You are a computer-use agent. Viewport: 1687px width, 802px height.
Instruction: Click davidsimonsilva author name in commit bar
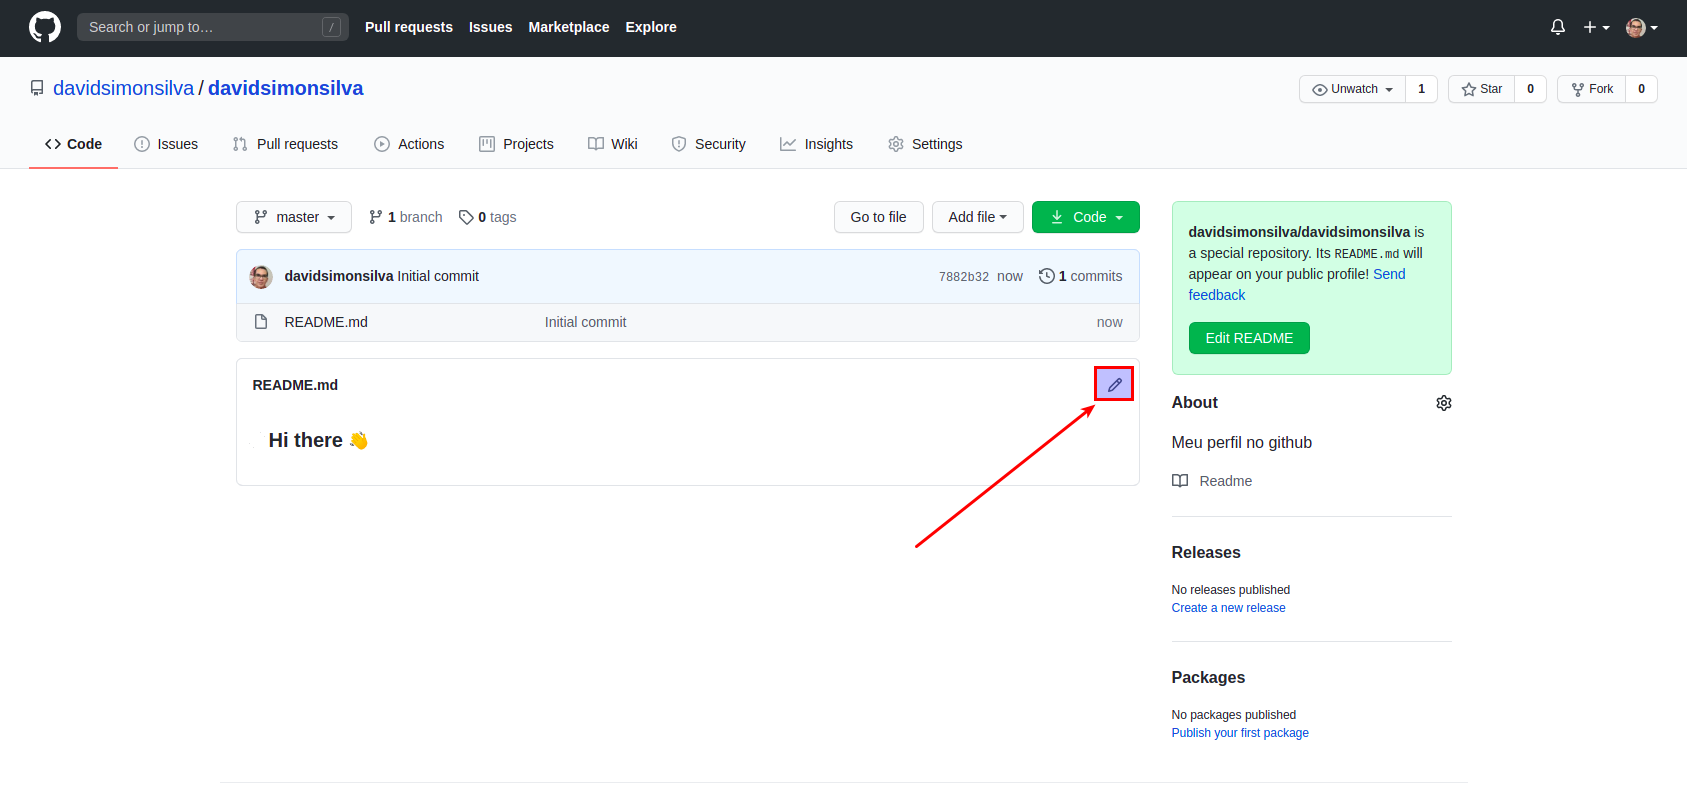339,276
